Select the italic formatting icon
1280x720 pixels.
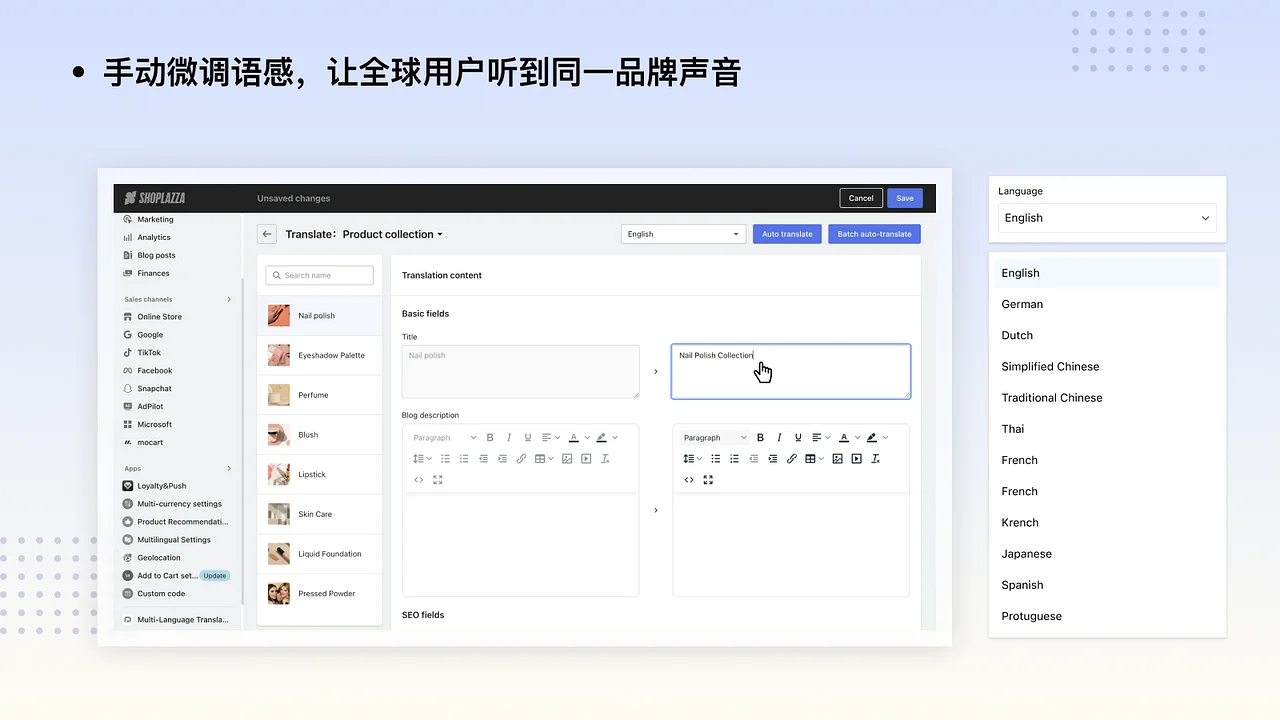coord(779,437)
